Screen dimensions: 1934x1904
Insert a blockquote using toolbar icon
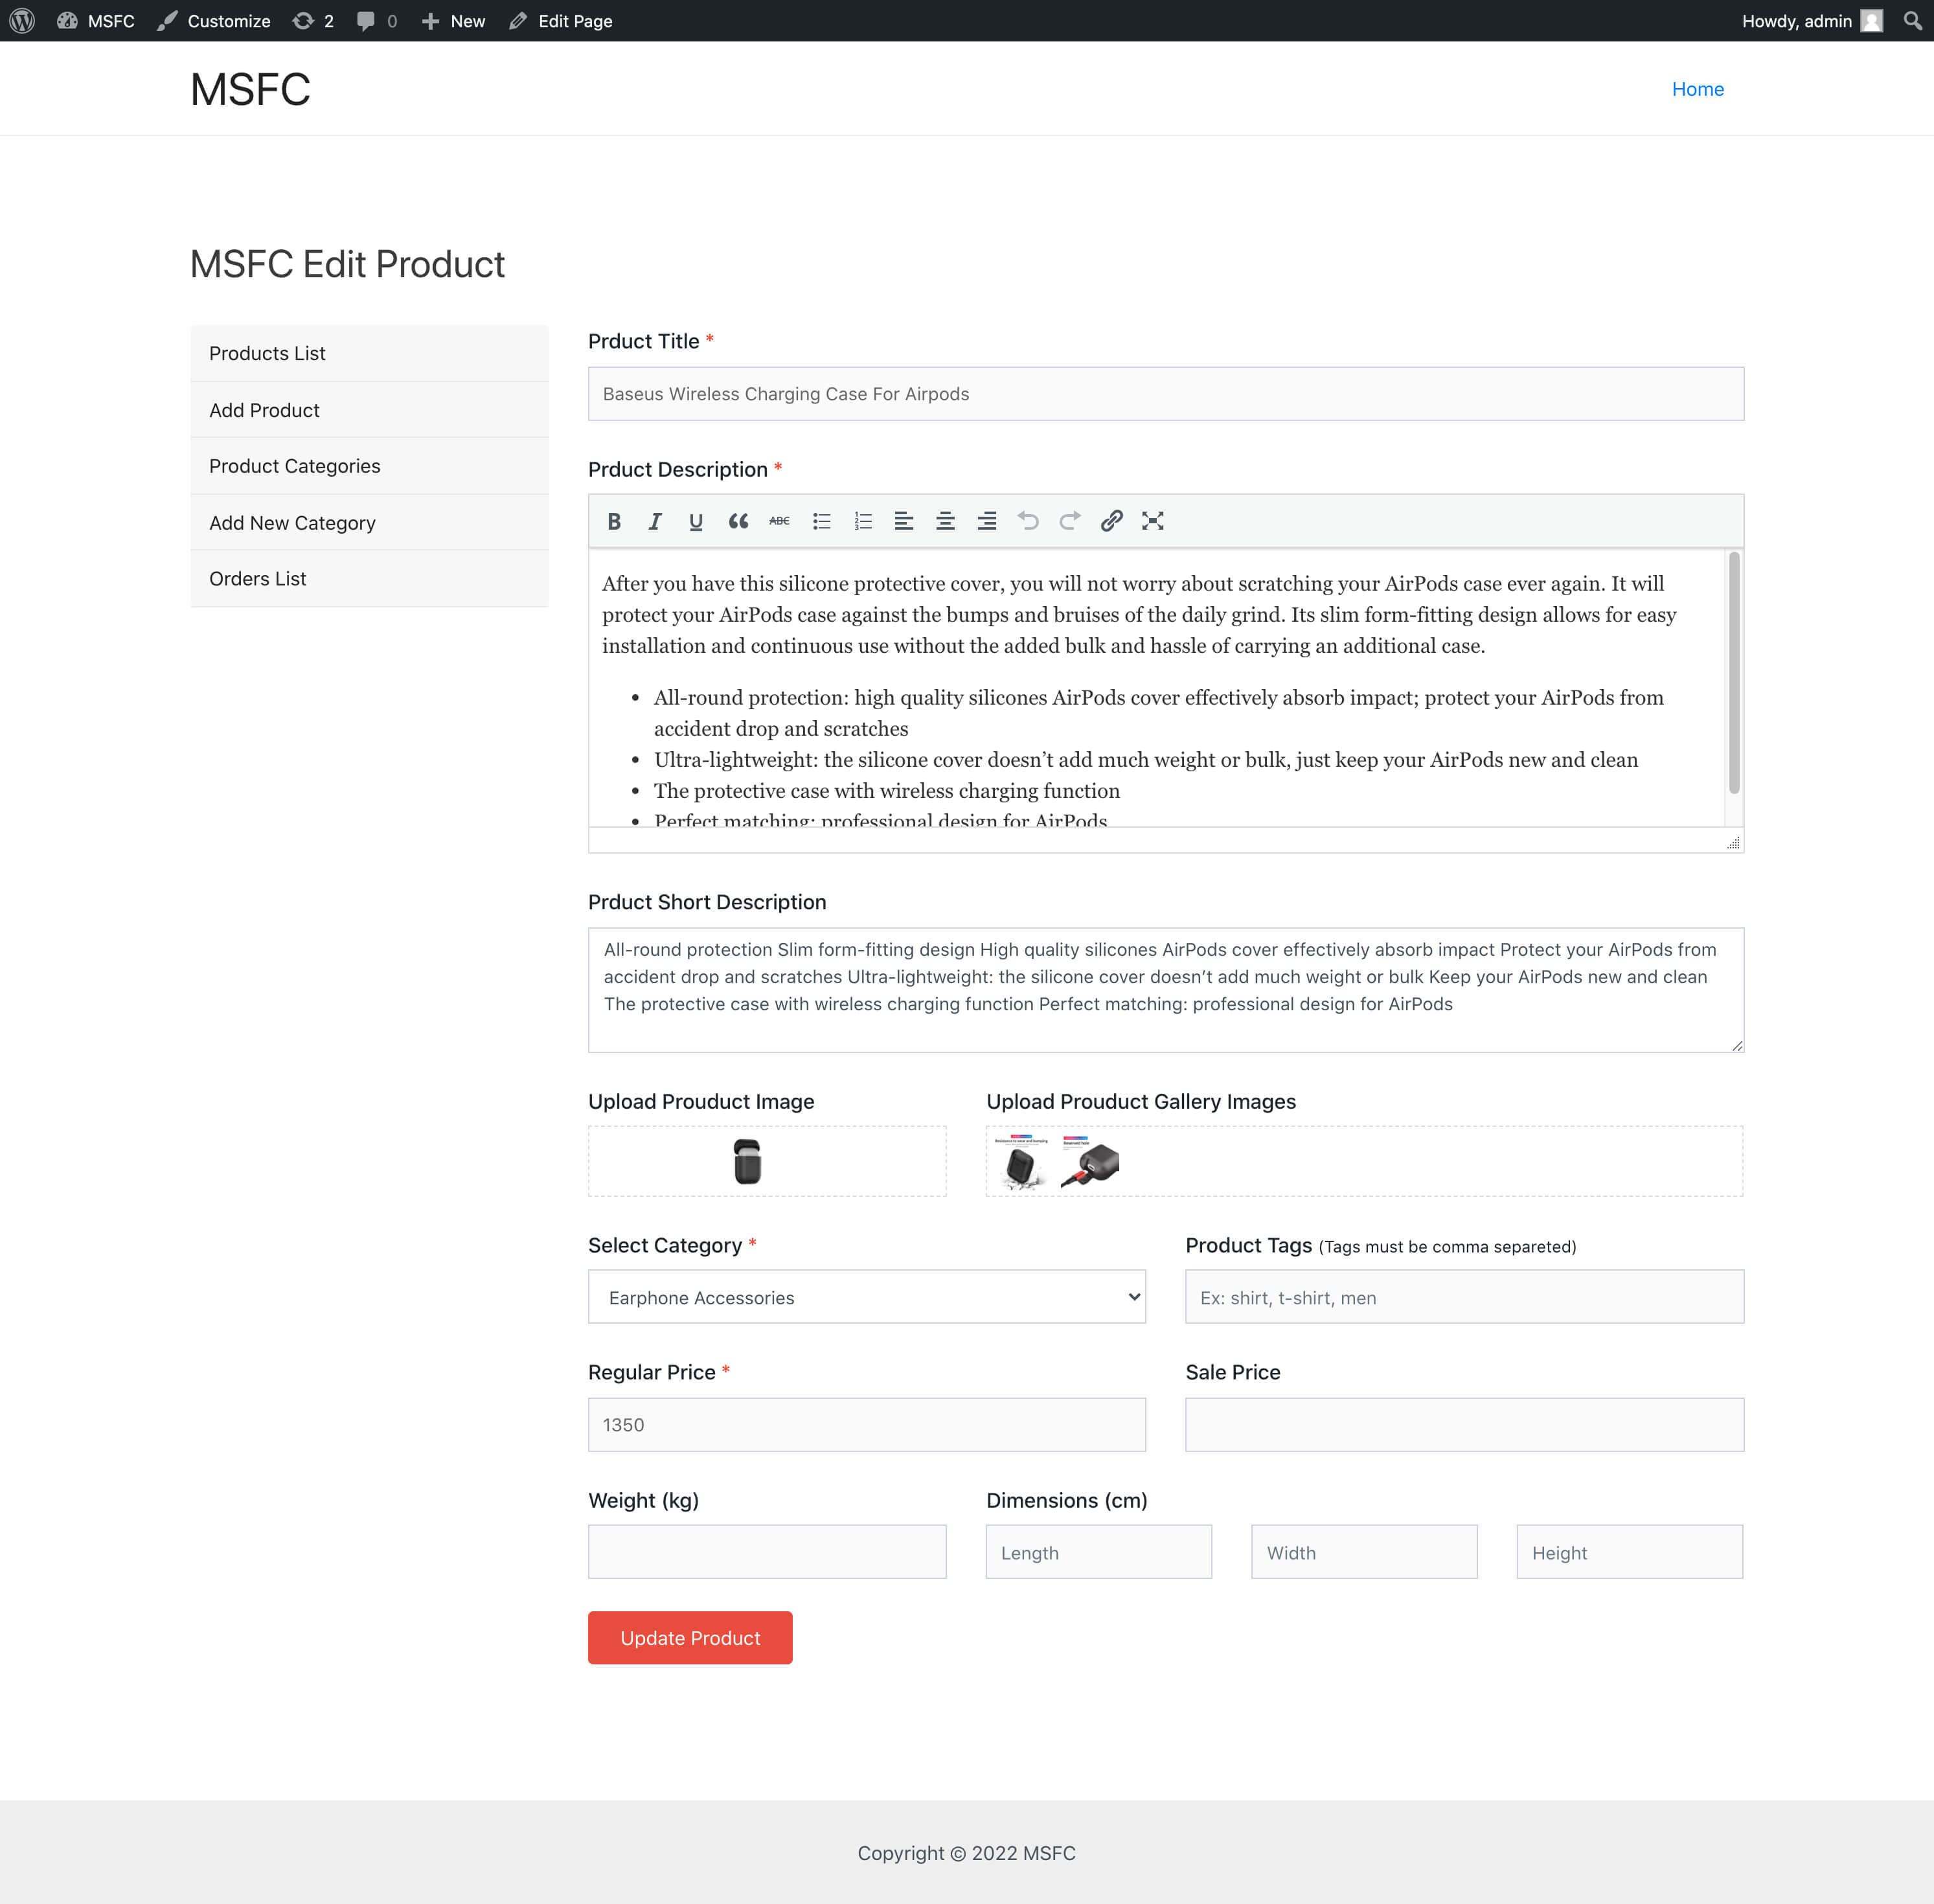pos(738,521)
